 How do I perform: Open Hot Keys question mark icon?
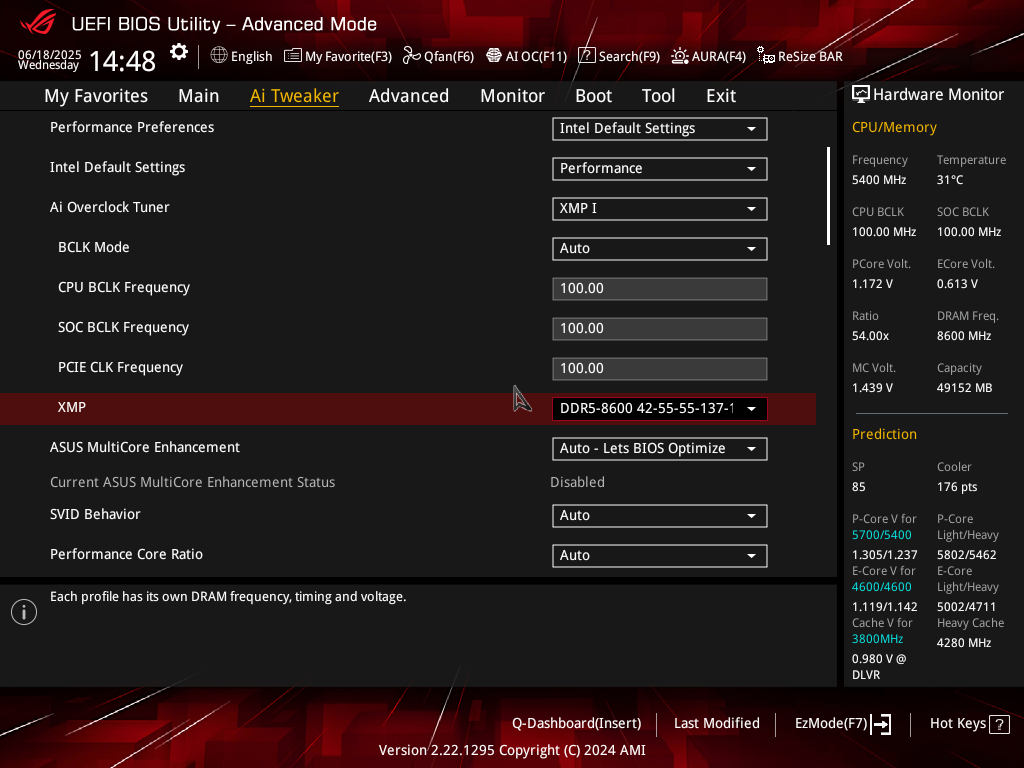point(999,724)
